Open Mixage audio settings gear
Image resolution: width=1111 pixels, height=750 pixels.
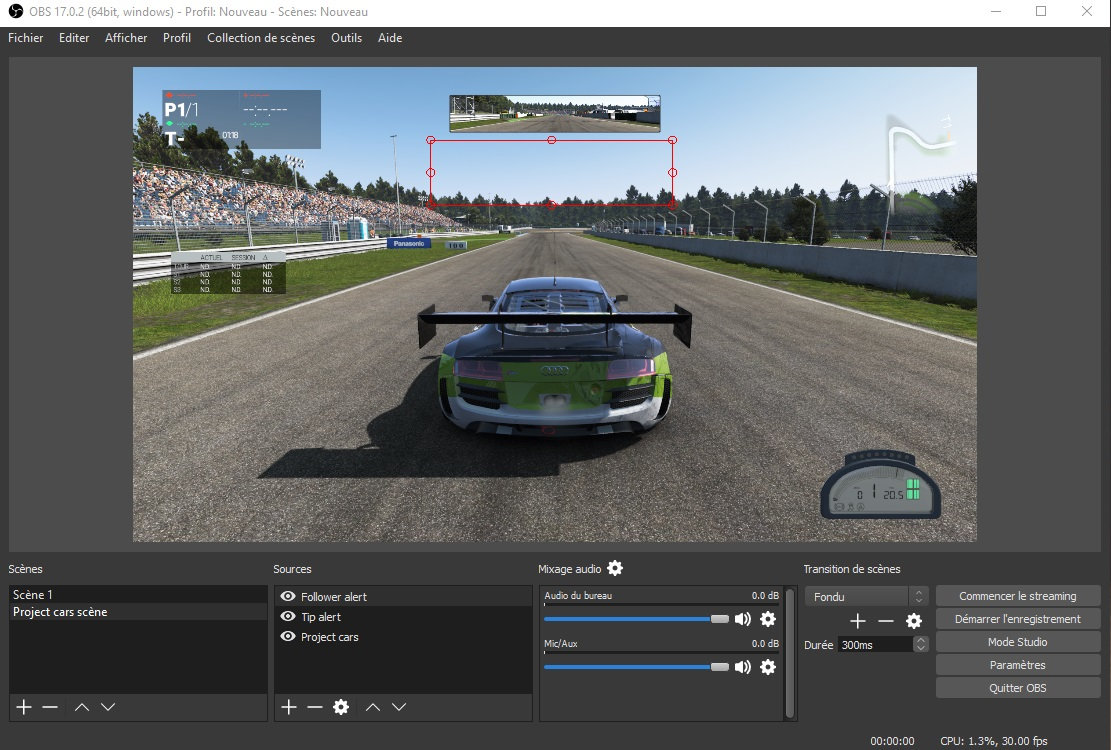point(615,568)
